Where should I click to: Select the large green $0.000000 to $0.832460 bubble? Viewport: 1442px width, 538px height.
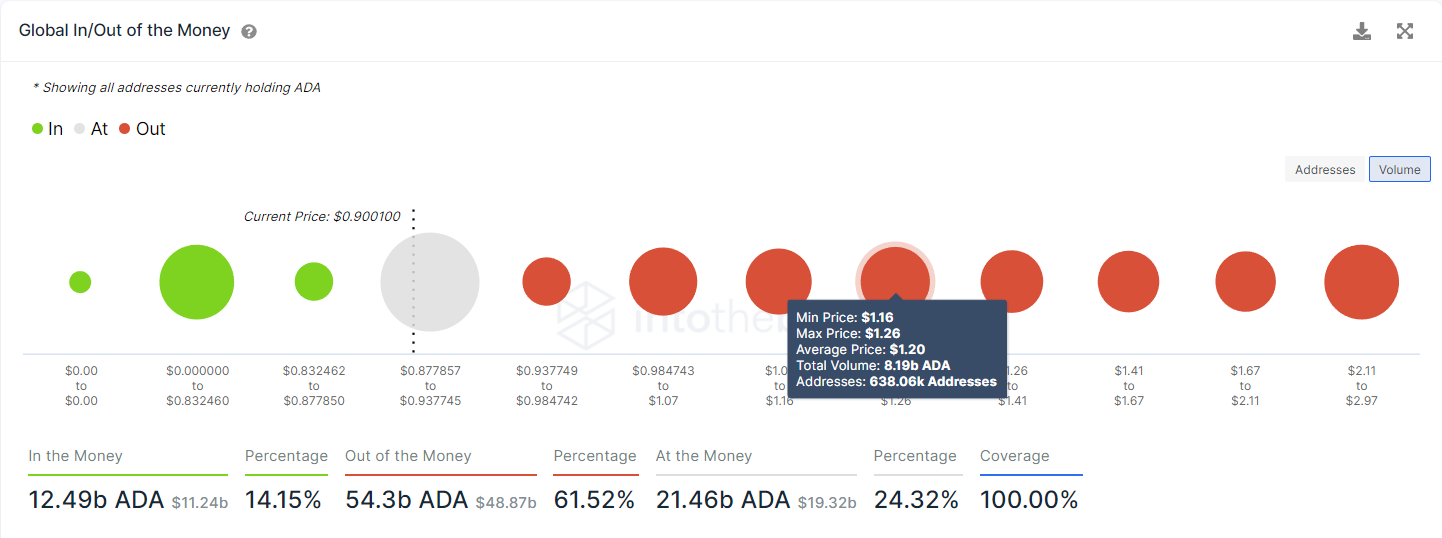pos(197,282)
